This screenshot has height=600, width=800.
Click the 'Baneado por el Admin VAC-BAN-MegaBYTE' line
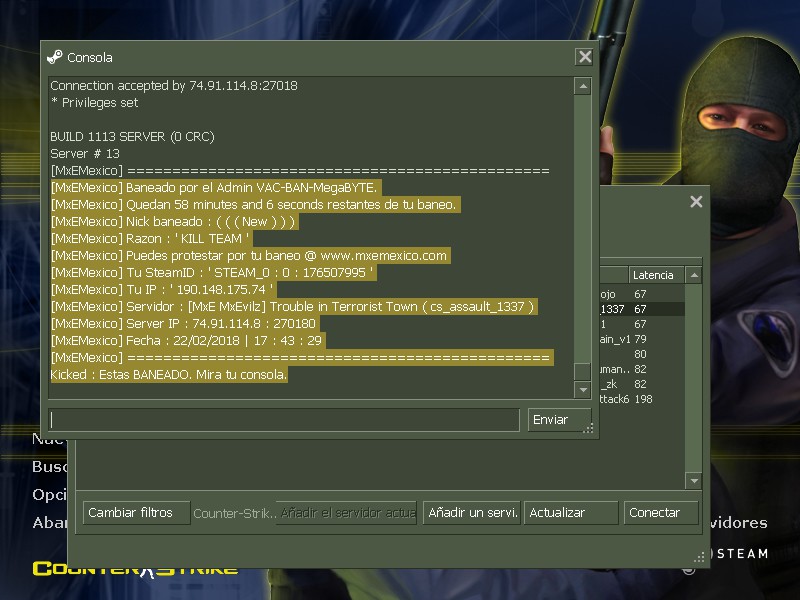[x=215, y=188]
